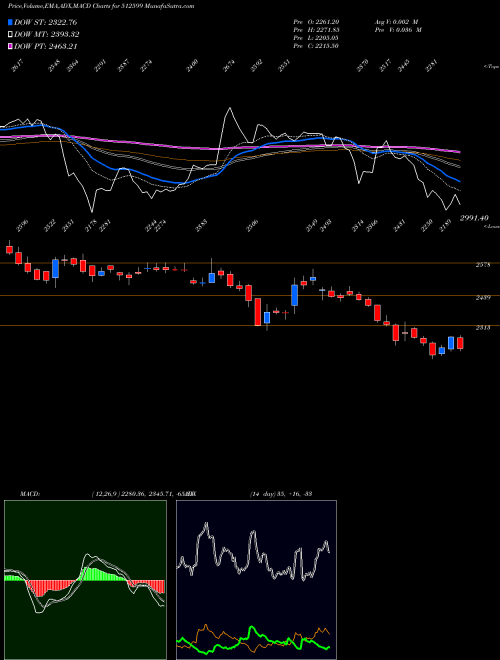Click the 2674 peak label above EMA chart
The height and width of the screenshot is (660, 500).
229,66
